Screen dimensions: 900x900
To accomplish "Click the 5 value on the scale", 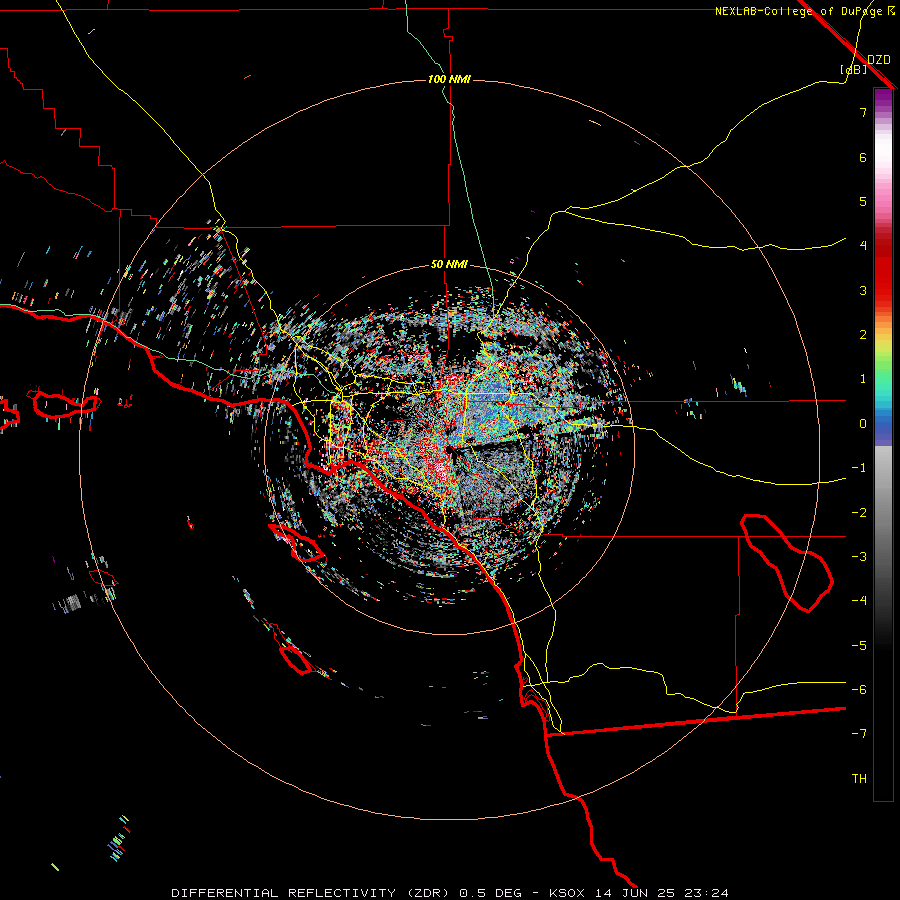I will click(x=863, y=201).
